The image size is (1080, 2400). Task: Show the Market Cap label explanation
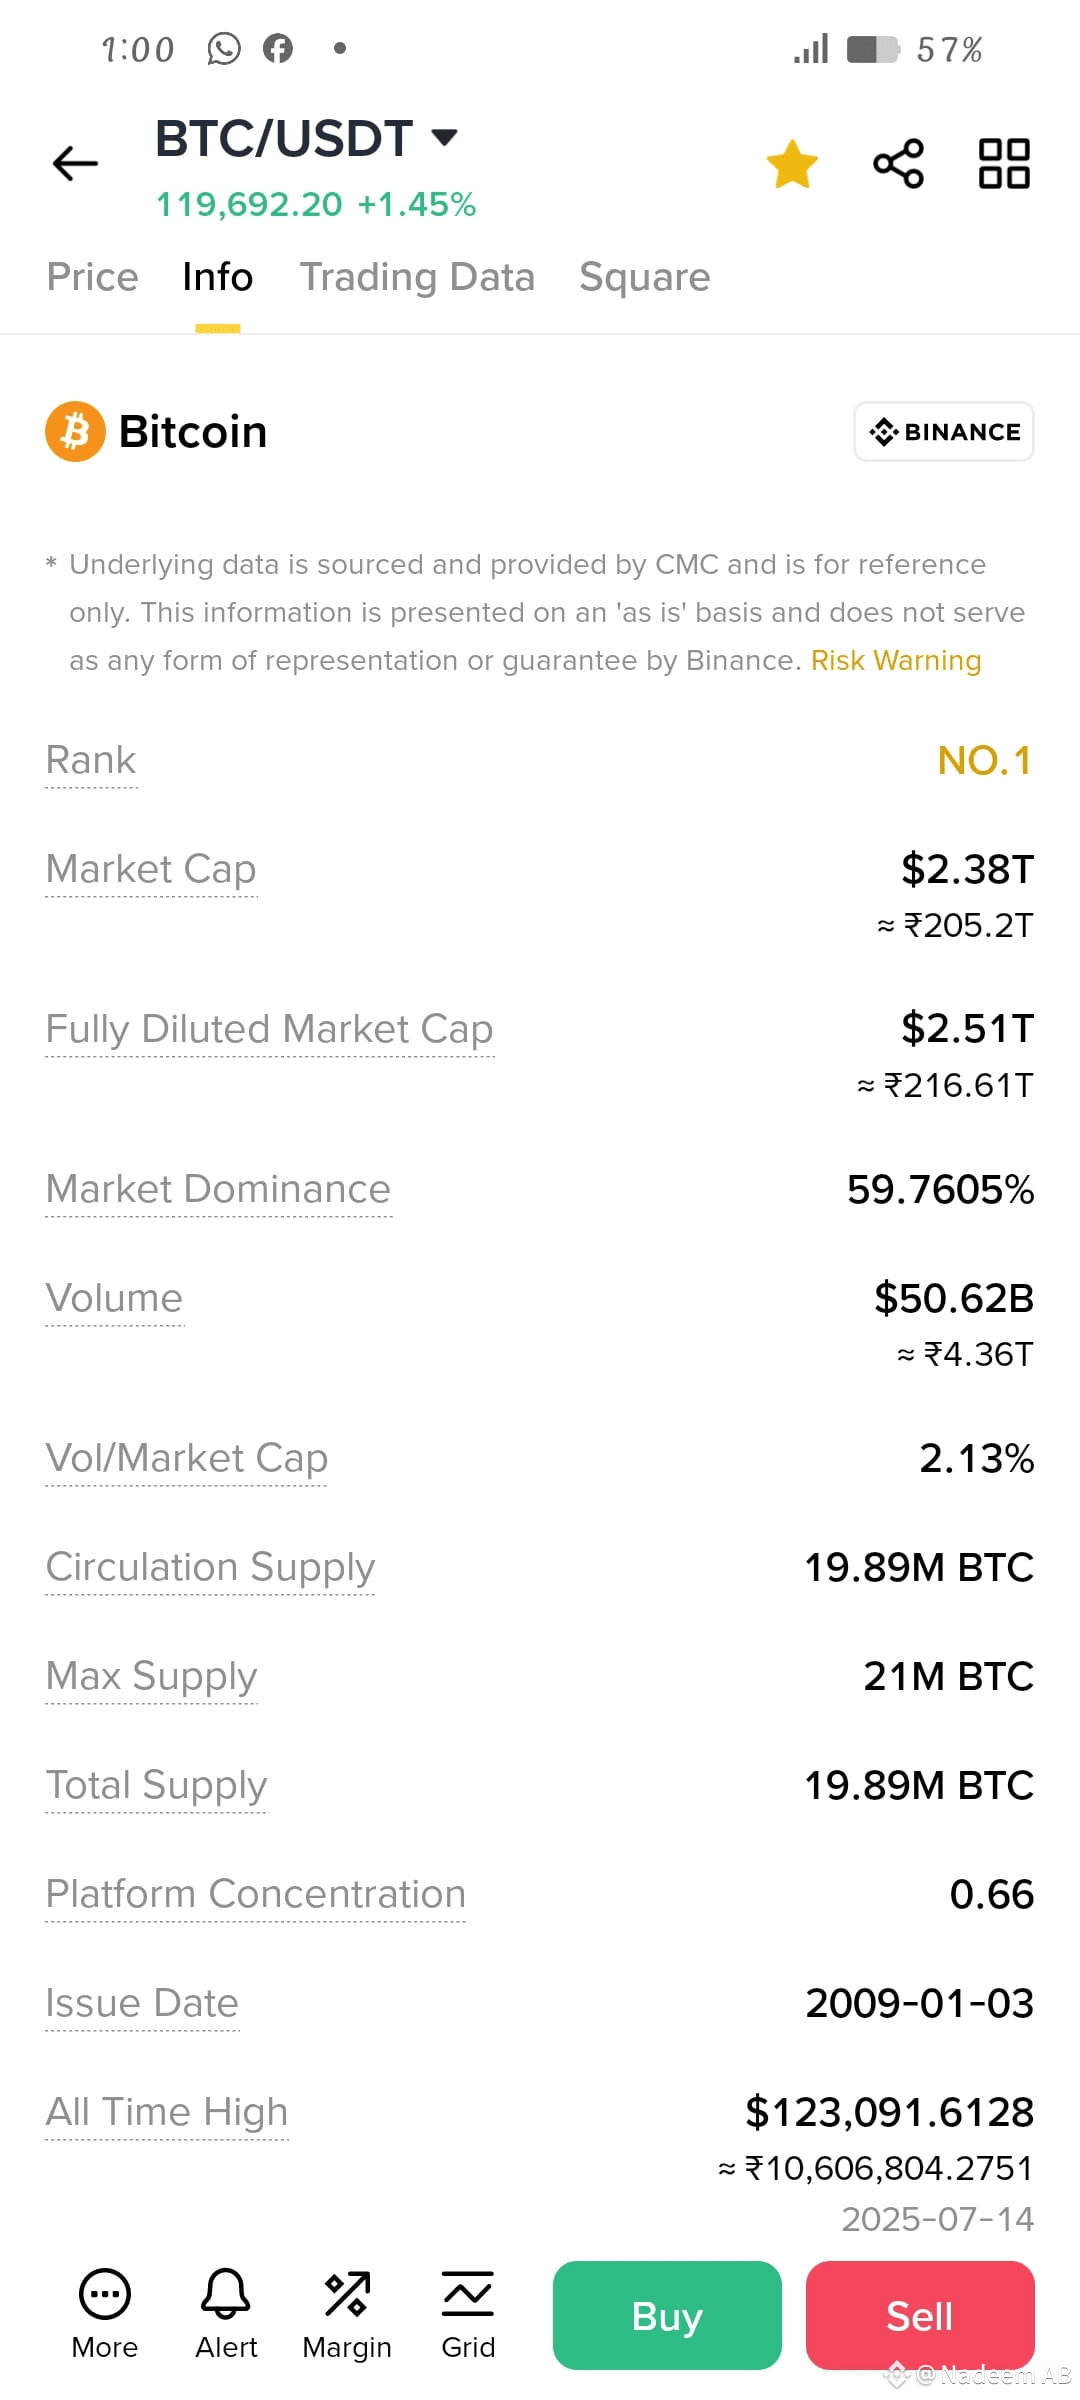point(151,870)
